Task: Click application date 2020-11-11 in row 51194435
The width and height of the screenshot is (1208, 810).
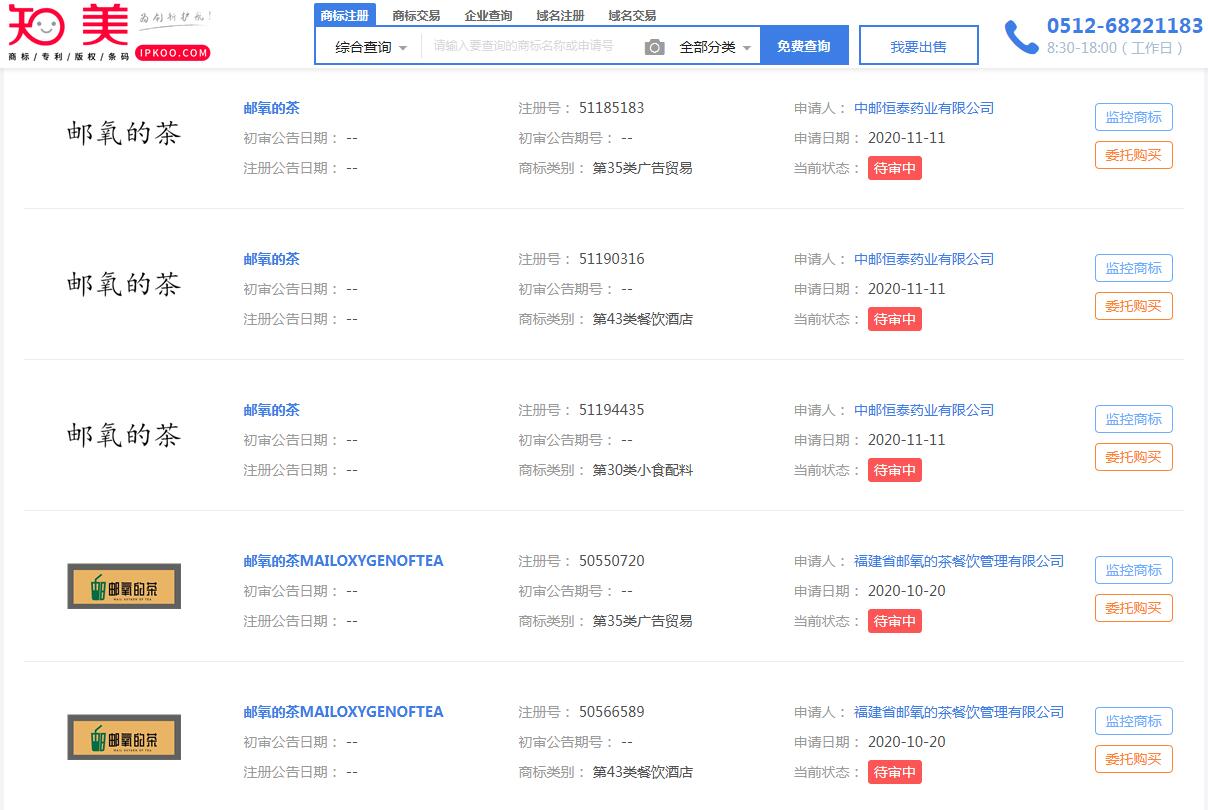Action: pyautogui.click(x=907, y=440)
